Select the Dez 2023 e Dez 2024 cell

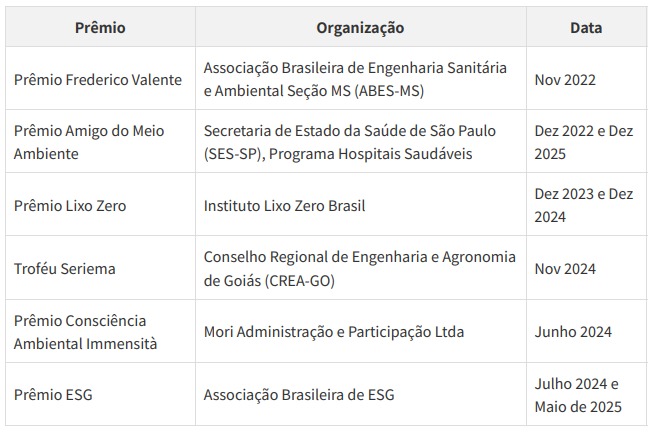(x=584, y=206)
